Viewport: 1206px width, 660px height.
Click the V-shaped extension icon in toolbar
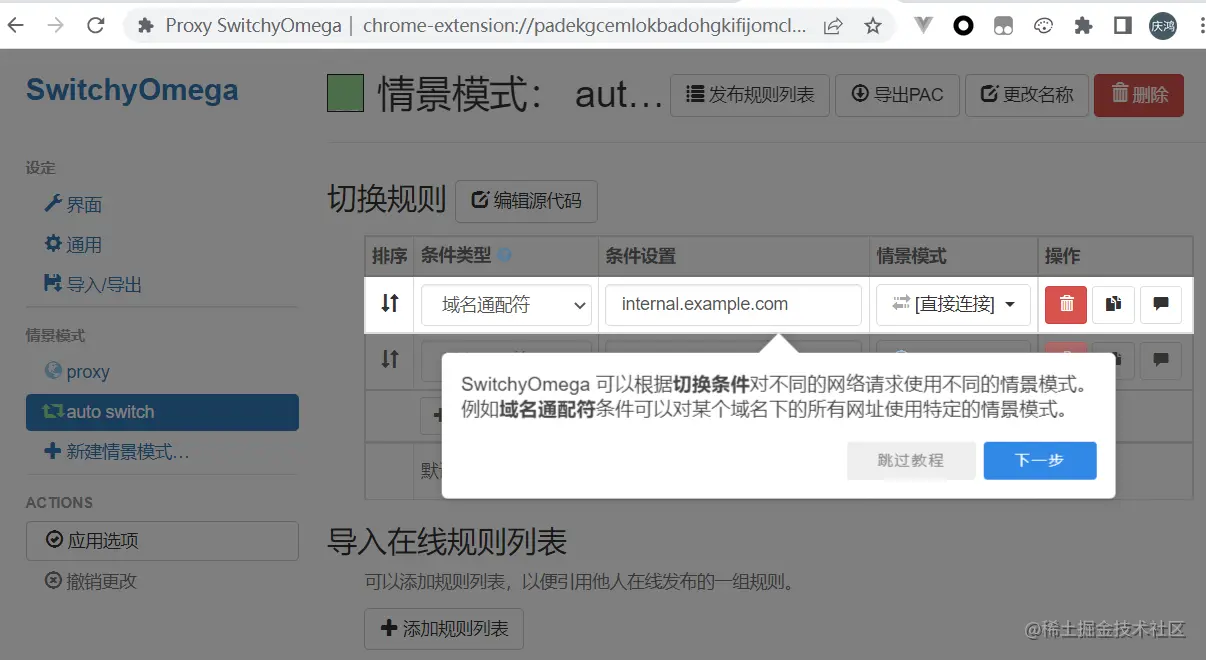[924, 26]
